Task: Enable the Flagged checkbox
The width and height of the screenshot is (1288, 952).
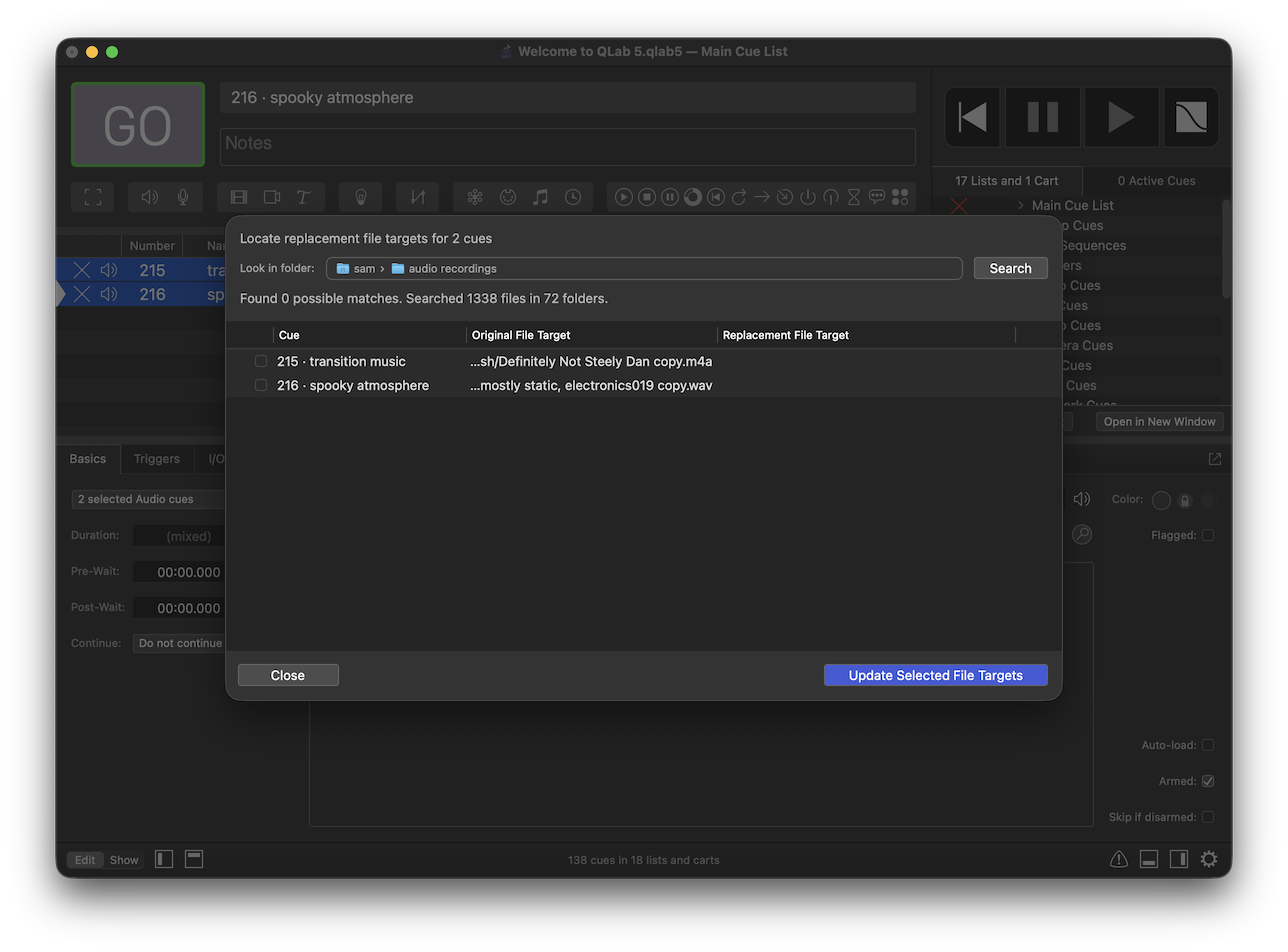Action: 1208,535
